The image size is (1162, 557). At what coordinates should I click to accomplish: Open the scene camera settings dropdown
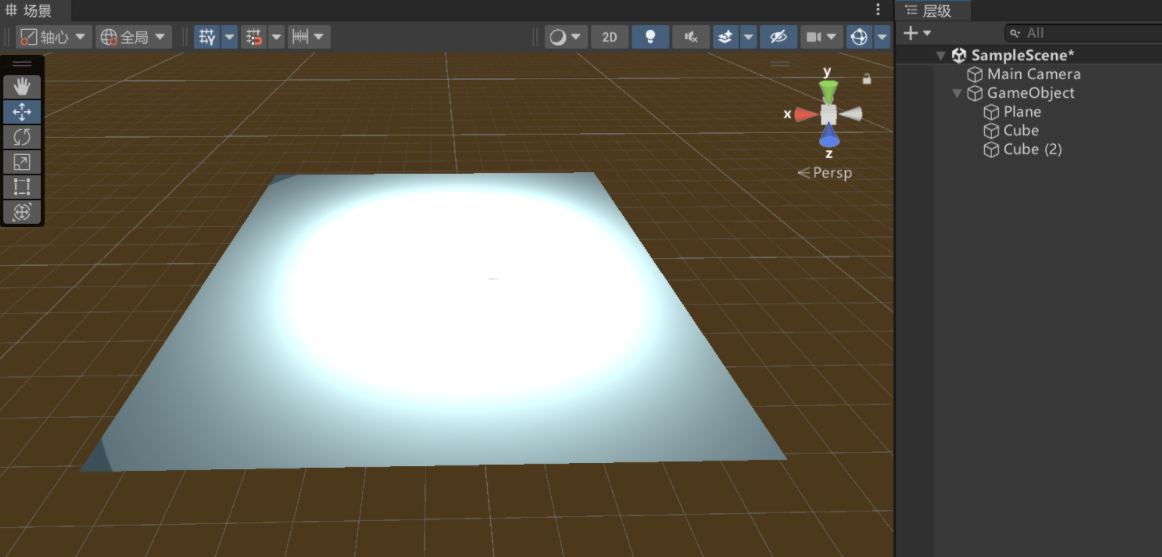(x=822, y=37)
